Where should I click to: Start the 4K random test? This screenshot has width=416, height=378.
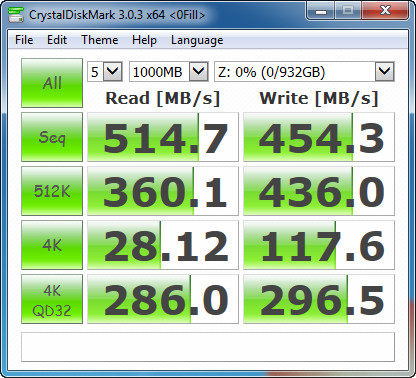(52, 245)
